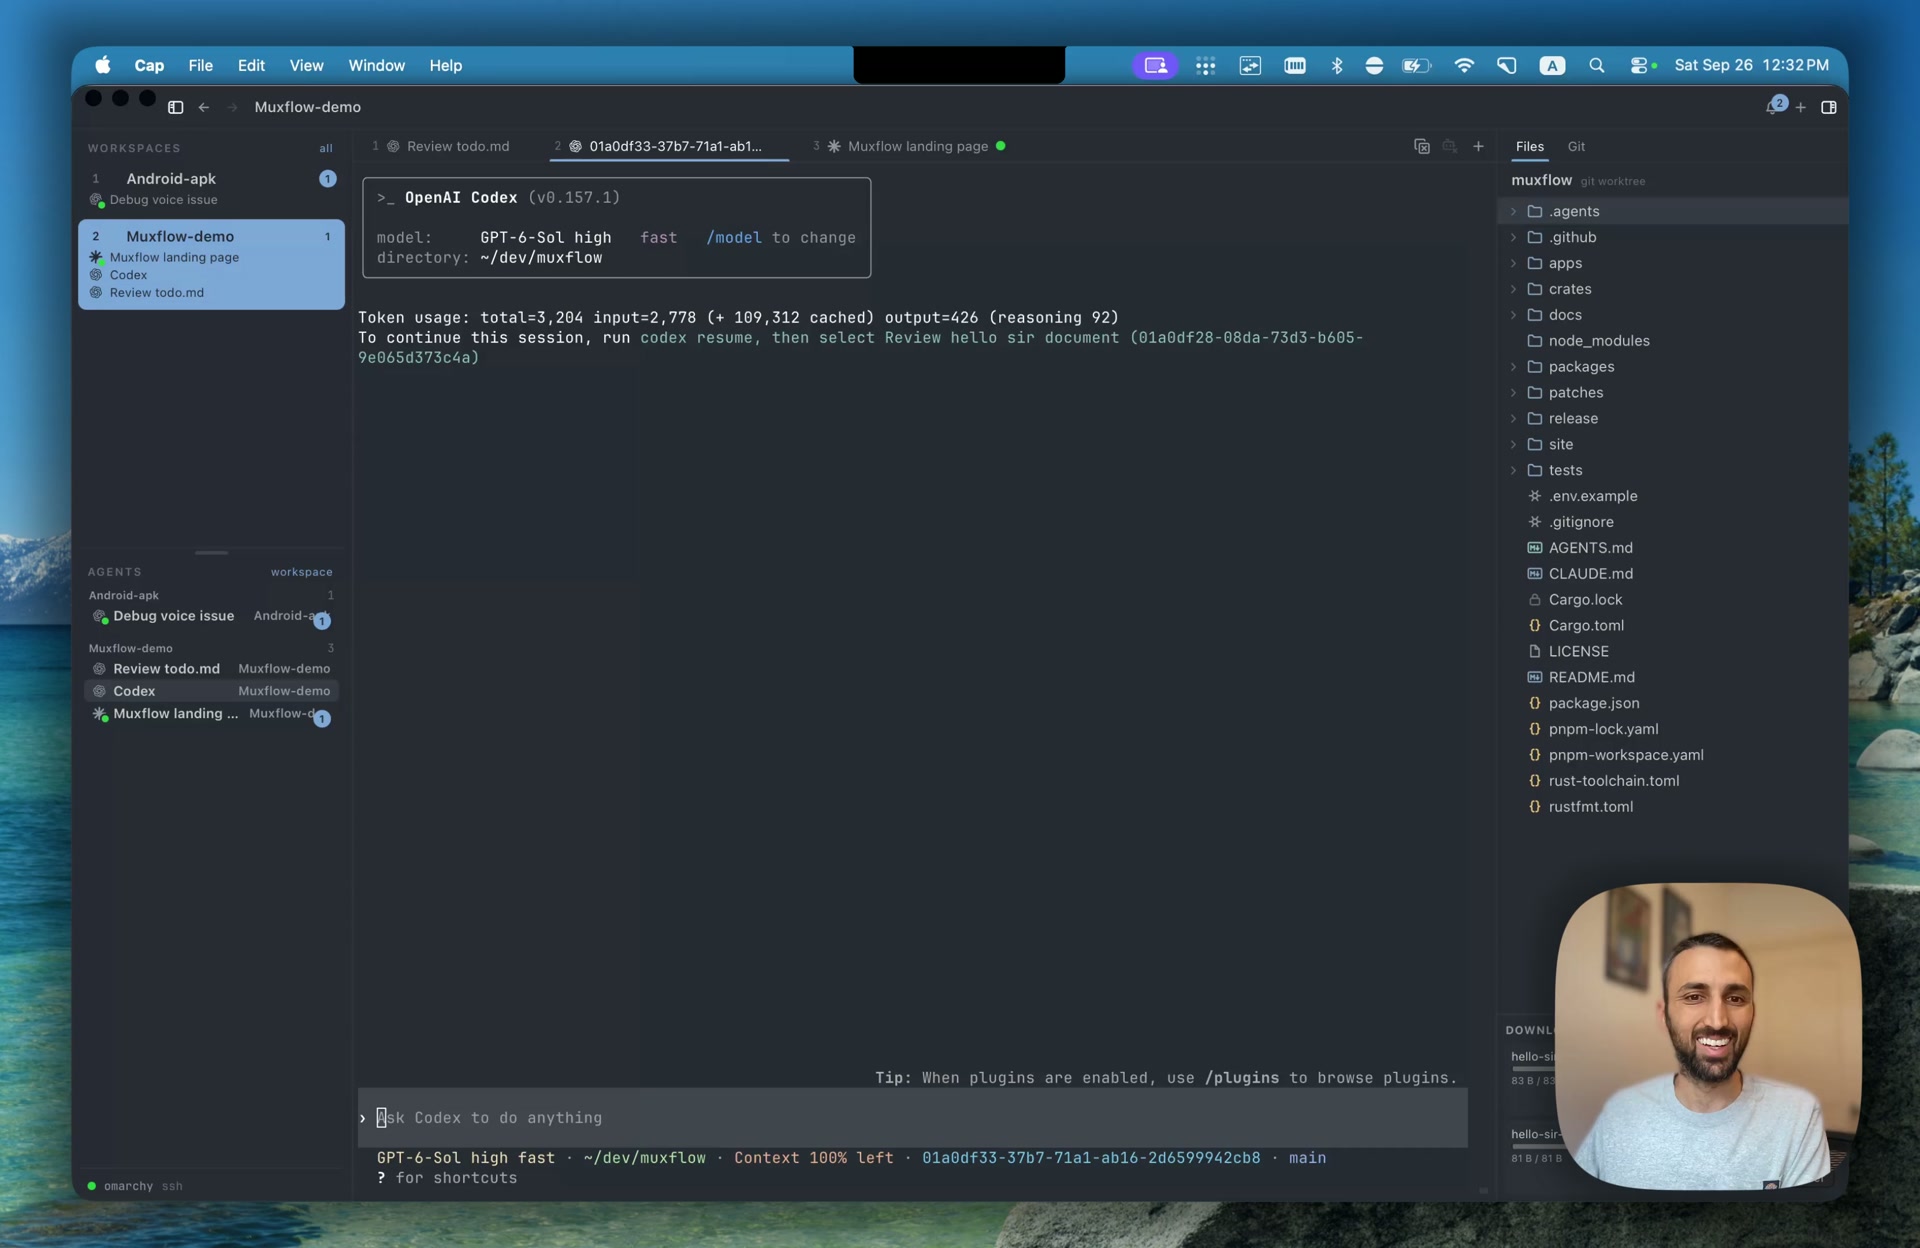Screen dimensions: 1920x1248
Task: Open the View menu
Action: tap(306, 65)
